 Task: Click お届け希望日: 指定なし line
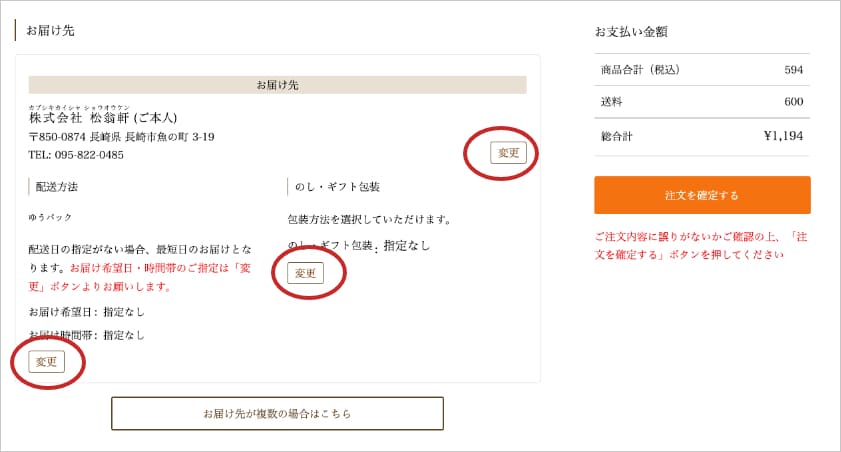(86, 312)
